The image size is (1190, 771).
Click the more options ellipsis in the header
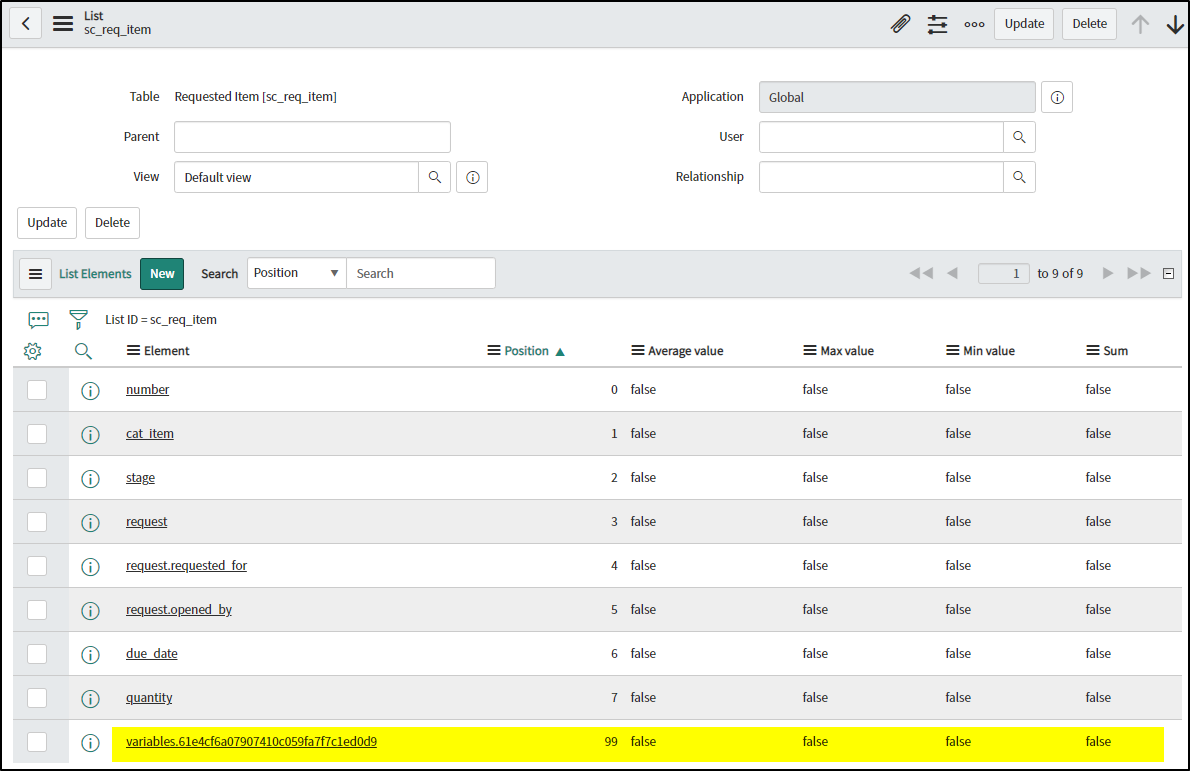coord(974,24)
